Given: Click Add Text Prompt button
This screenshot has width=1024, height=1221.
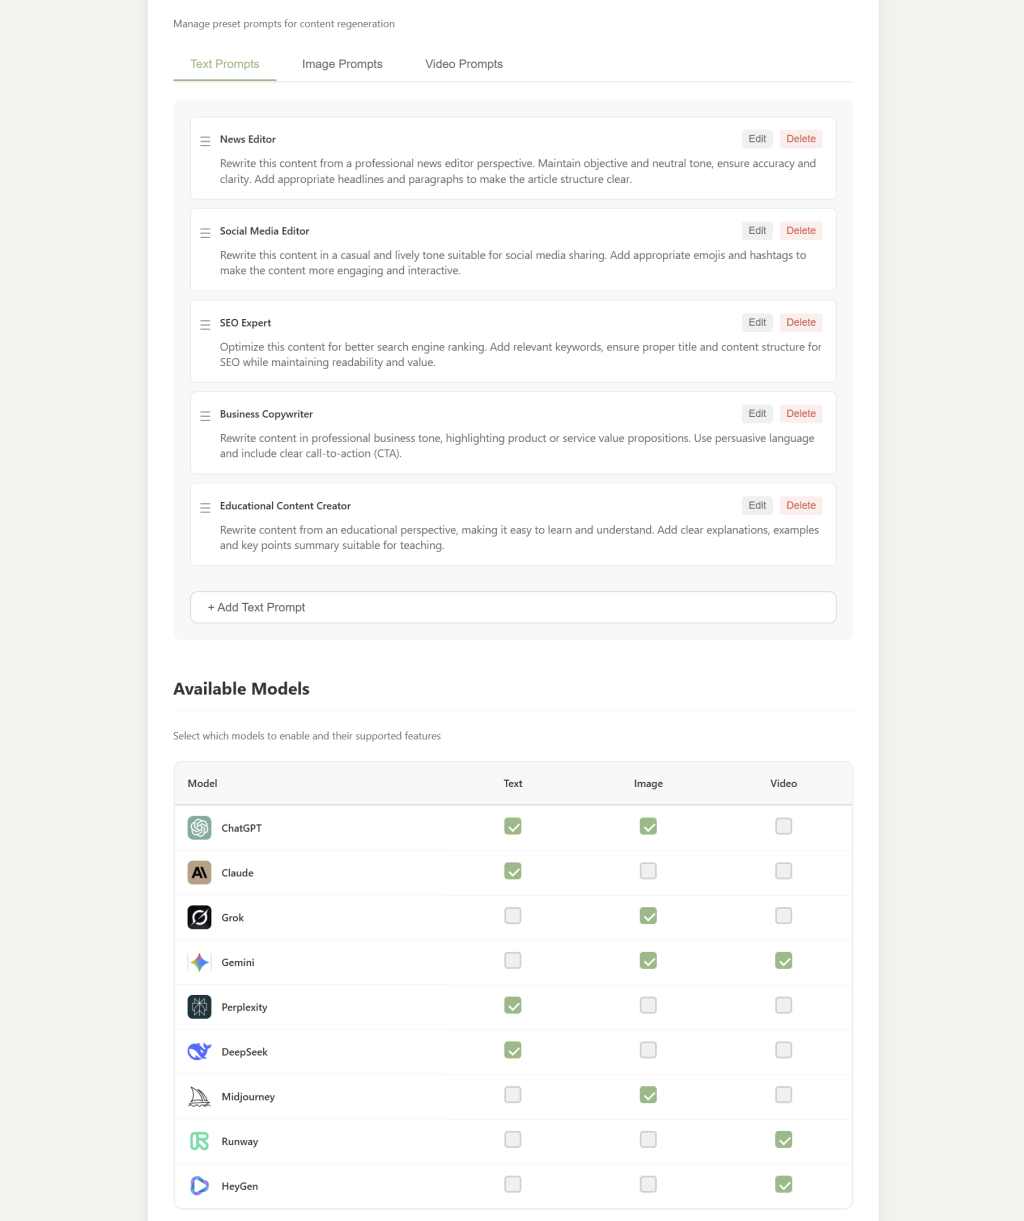Looking at the screenshot, I should point(513,607).
